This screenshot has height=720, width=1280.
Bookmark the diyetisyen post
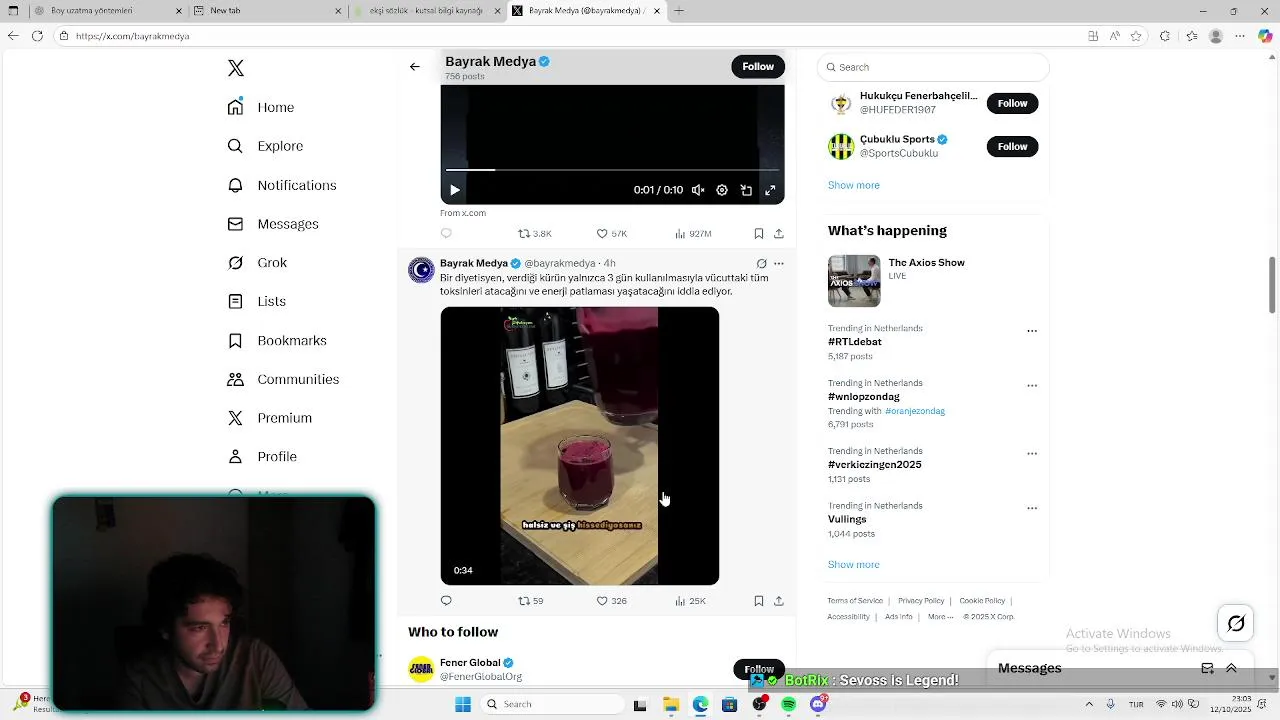tap(759, 601)
